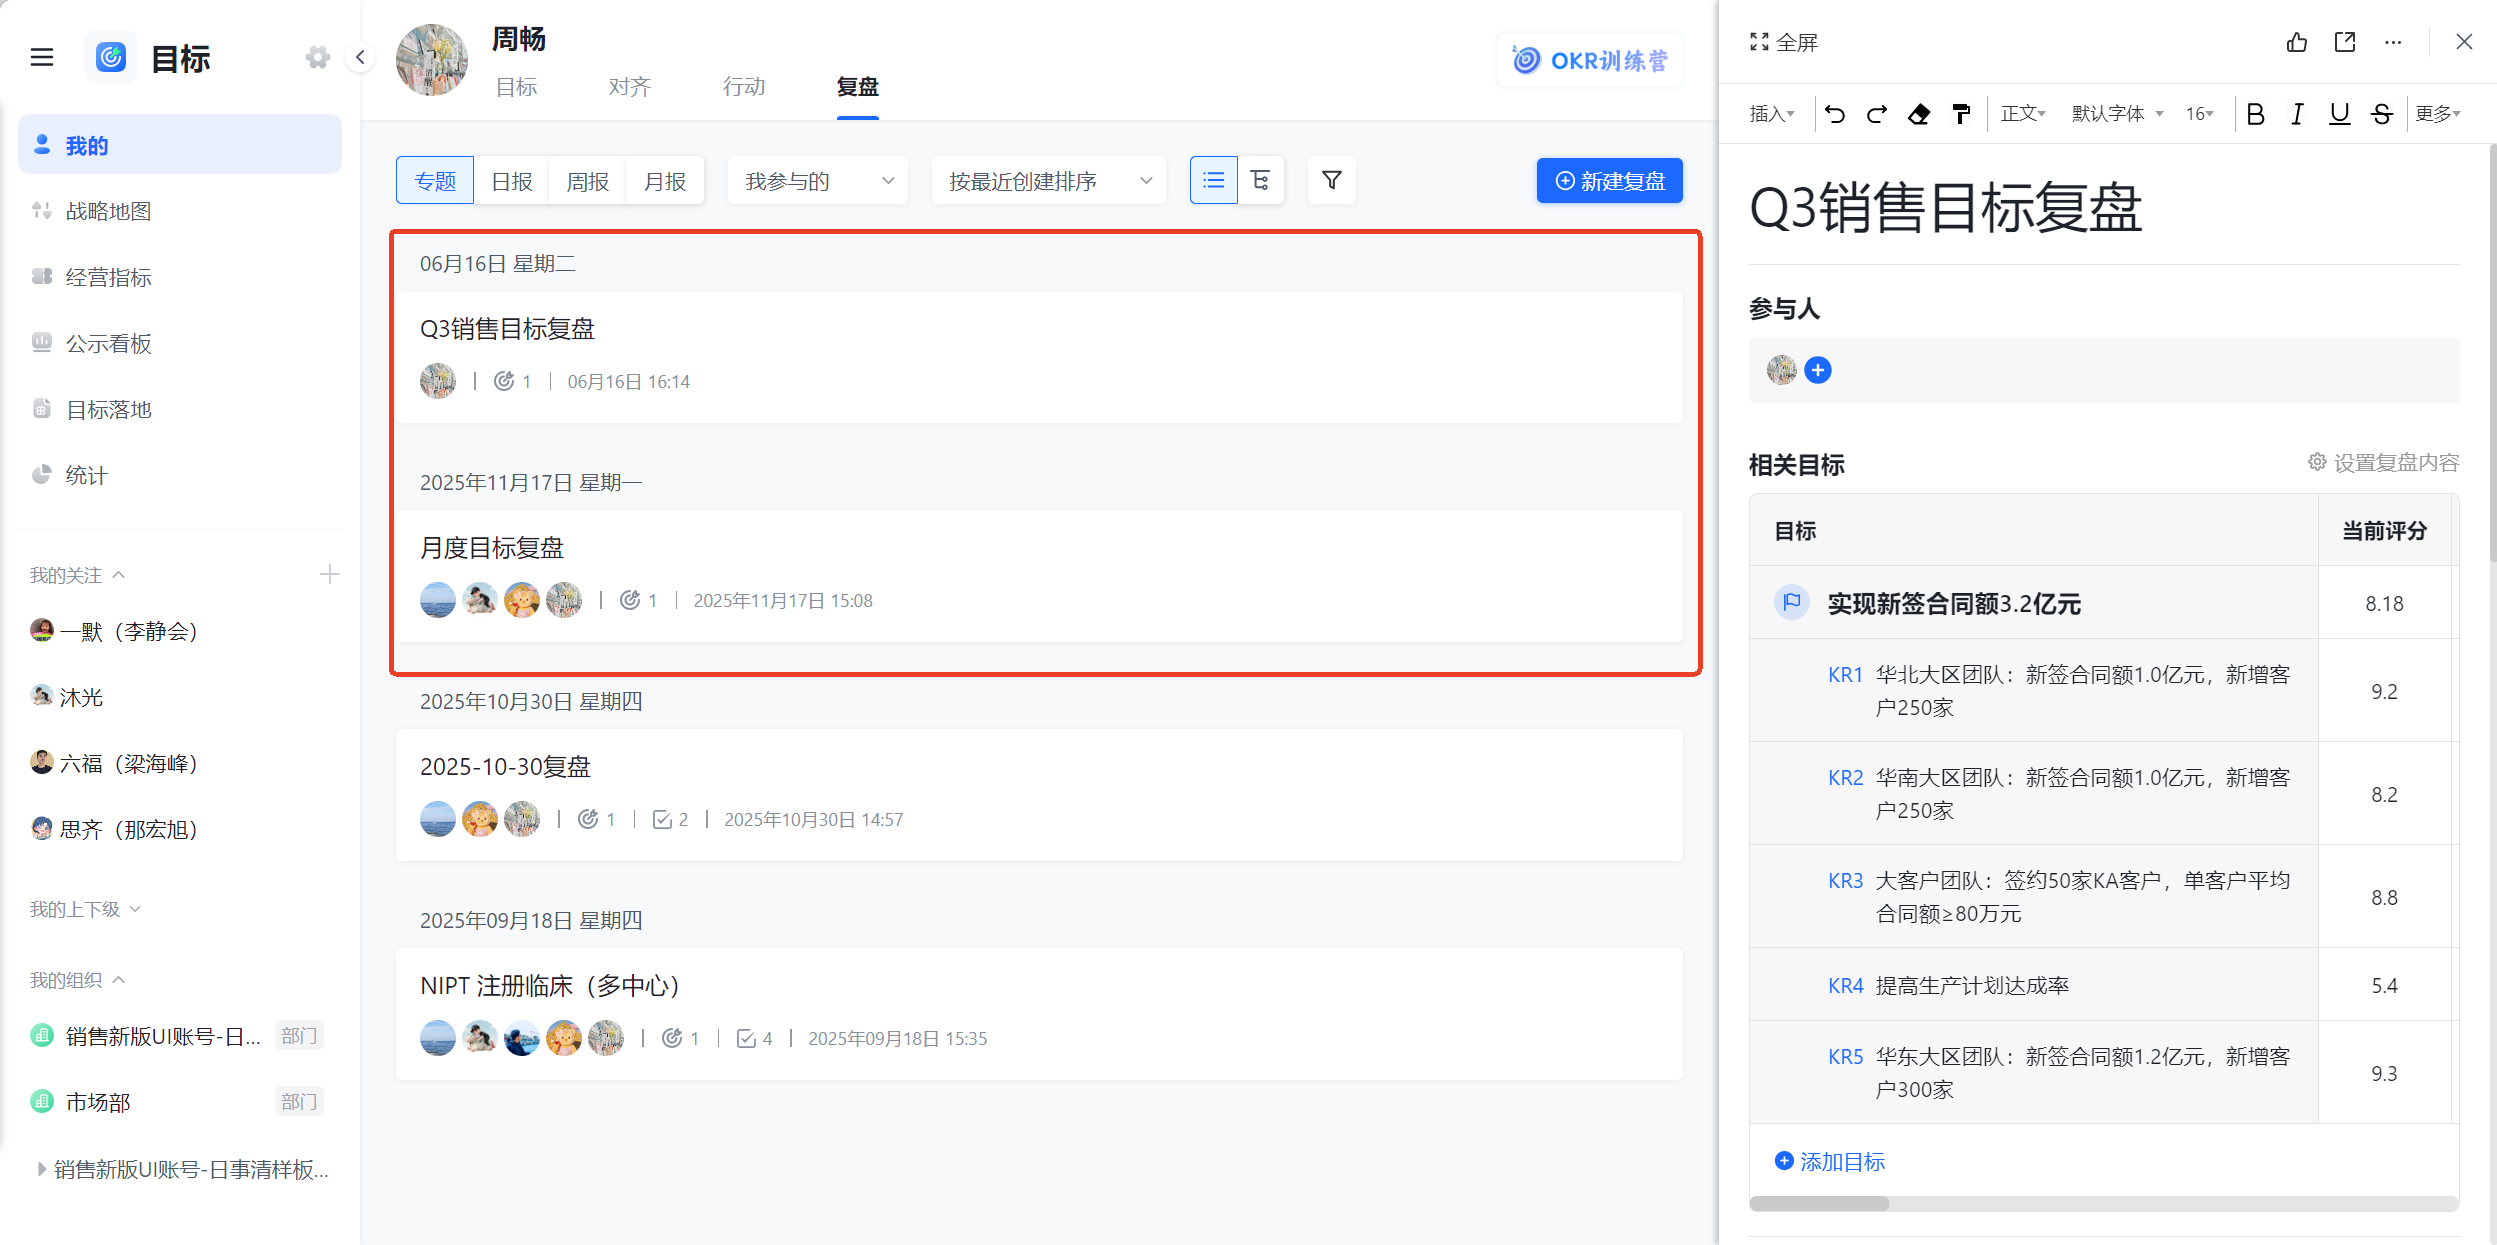Open review in new window icon

2345,42
